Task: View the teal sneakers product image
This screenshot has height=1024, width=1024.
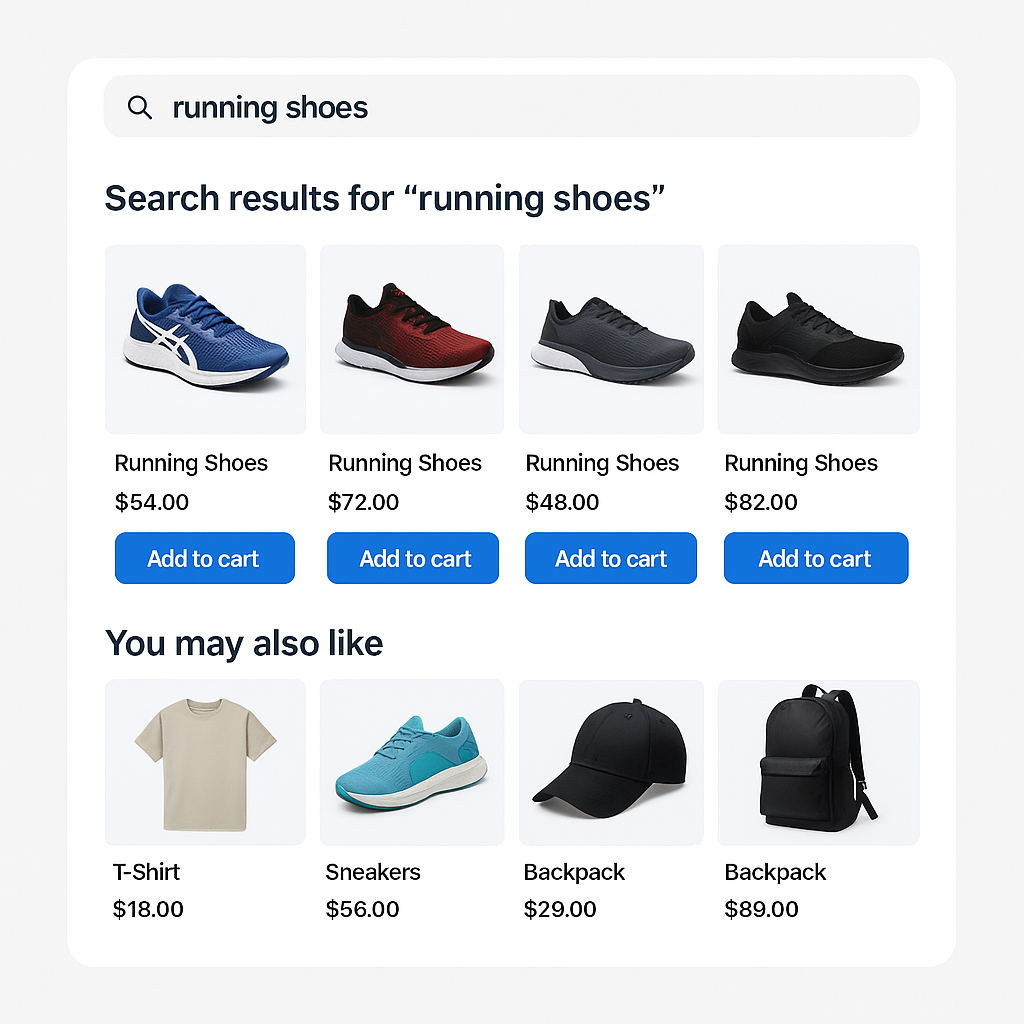Action: pyautogui.click(x=412, y=762)
